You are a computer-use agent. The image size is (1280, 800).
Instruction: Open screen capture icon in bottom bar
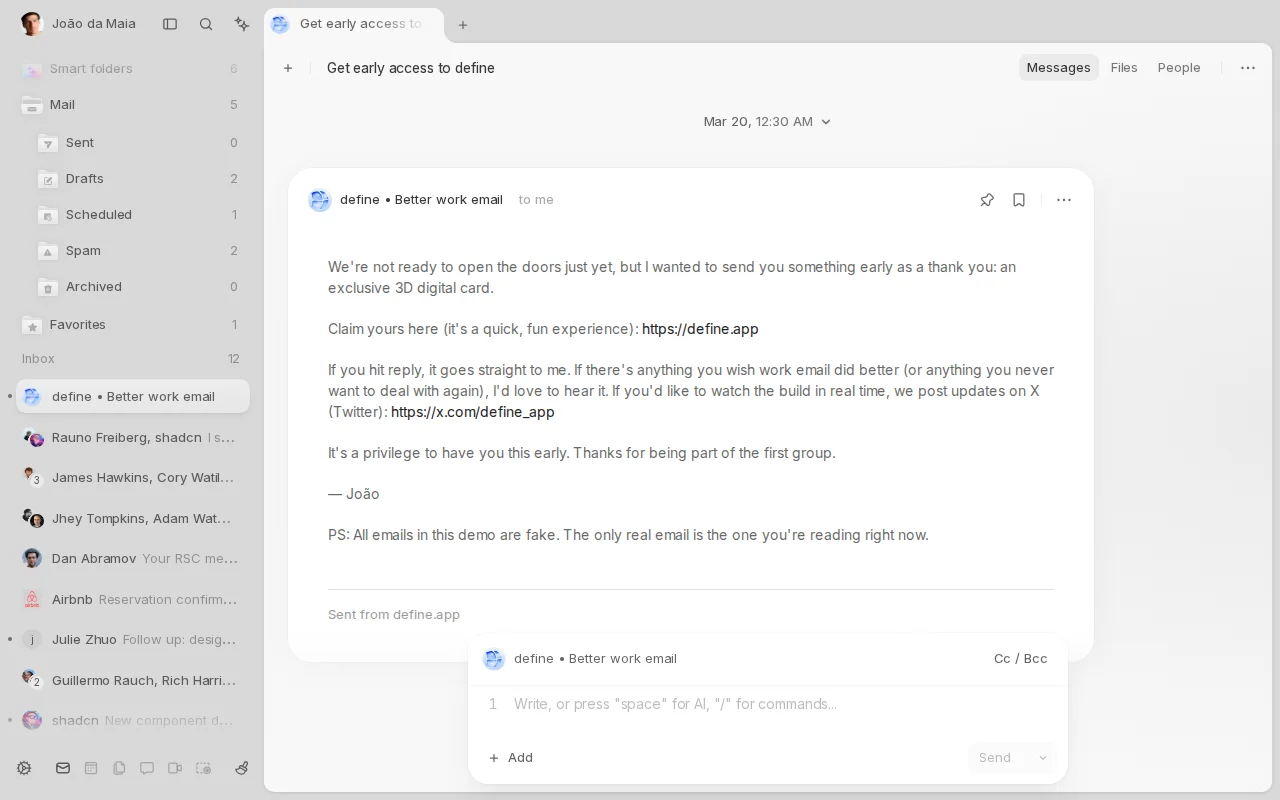(203, 768)
